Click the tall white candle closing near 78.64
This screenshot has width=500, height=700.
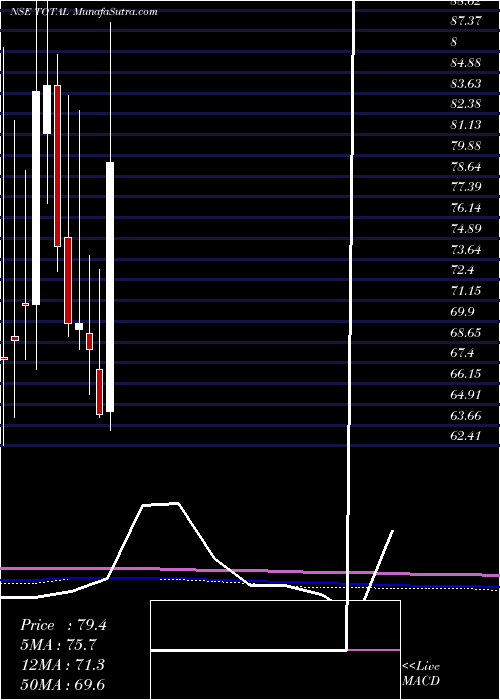110,287
